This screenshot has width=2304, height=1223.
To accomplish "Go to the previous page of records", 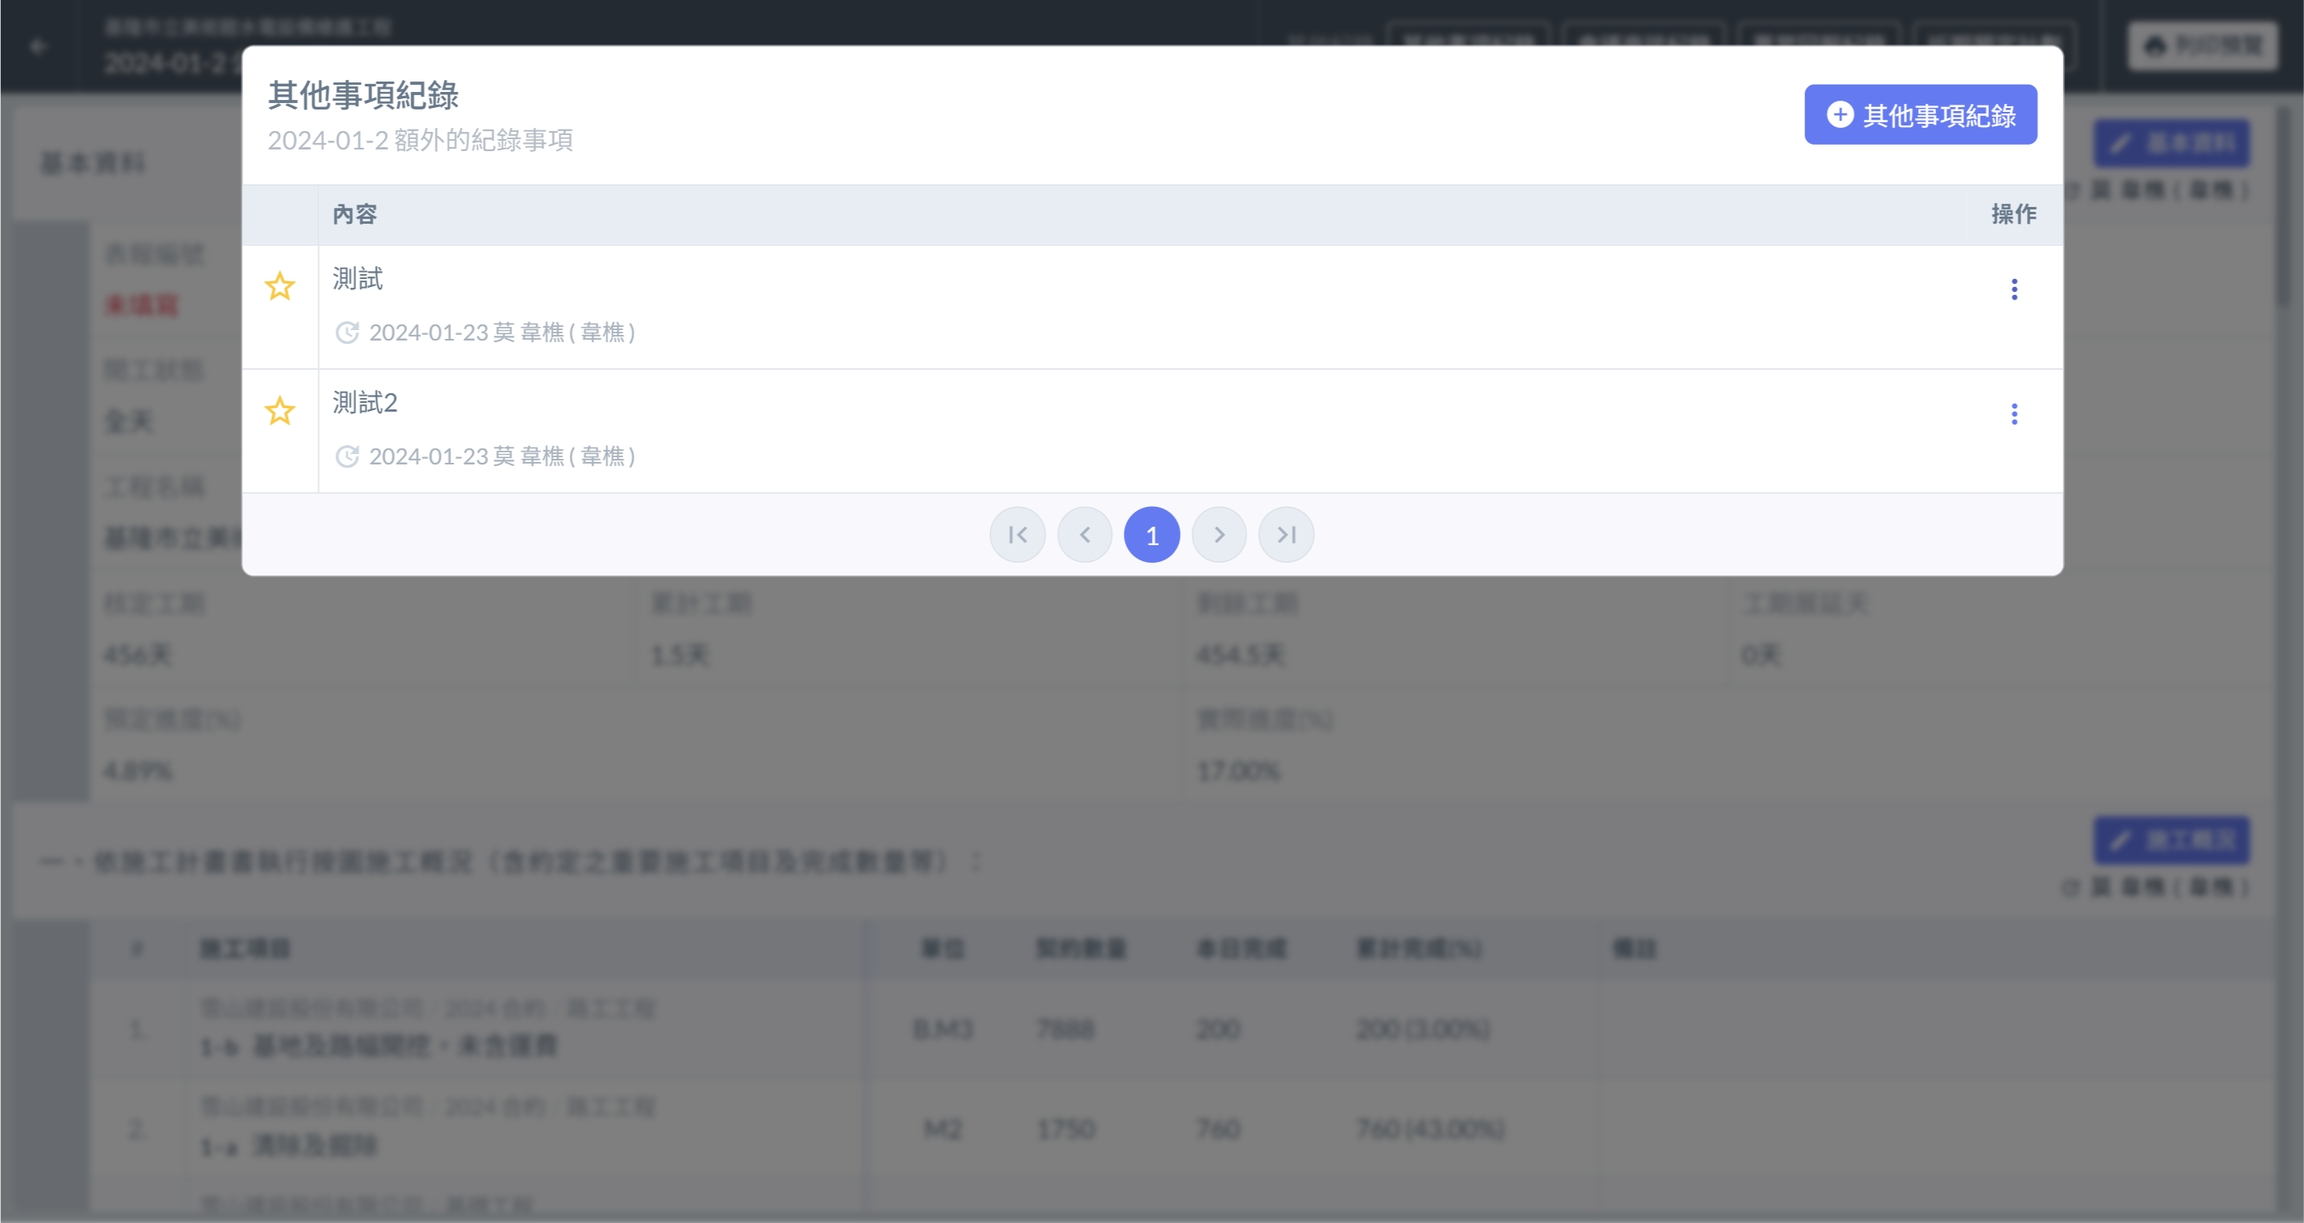I will (1084, 535).
